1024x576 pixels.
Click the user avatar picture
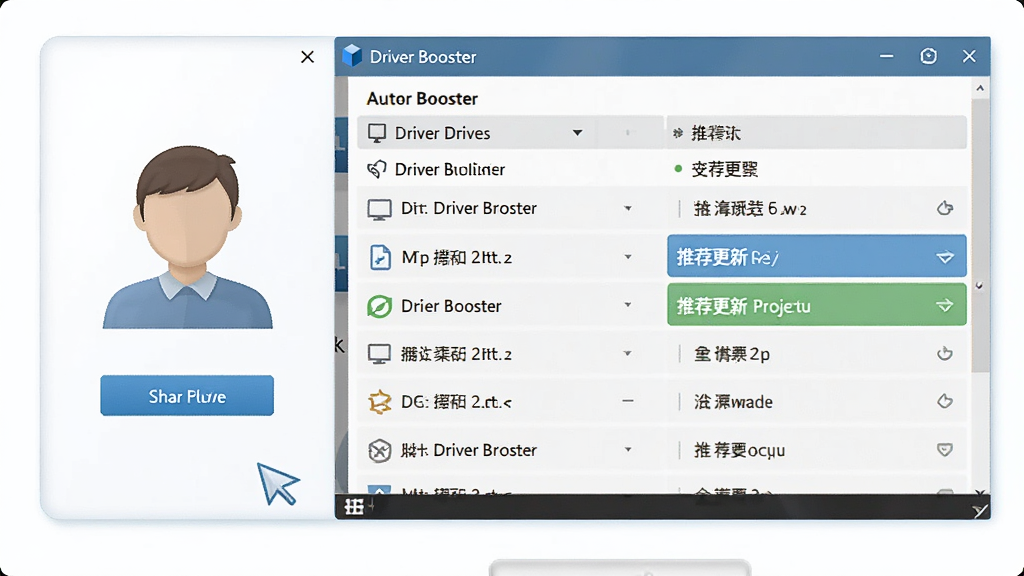pyautogui.click(x=187, y=236)
